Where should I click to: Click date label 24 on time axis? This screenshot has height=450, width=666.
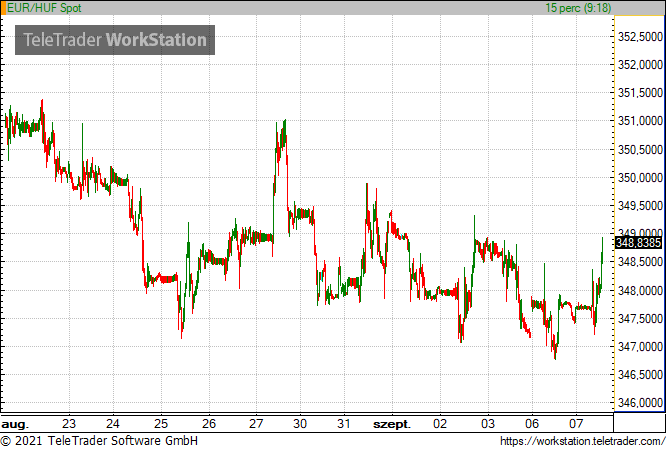113,424
